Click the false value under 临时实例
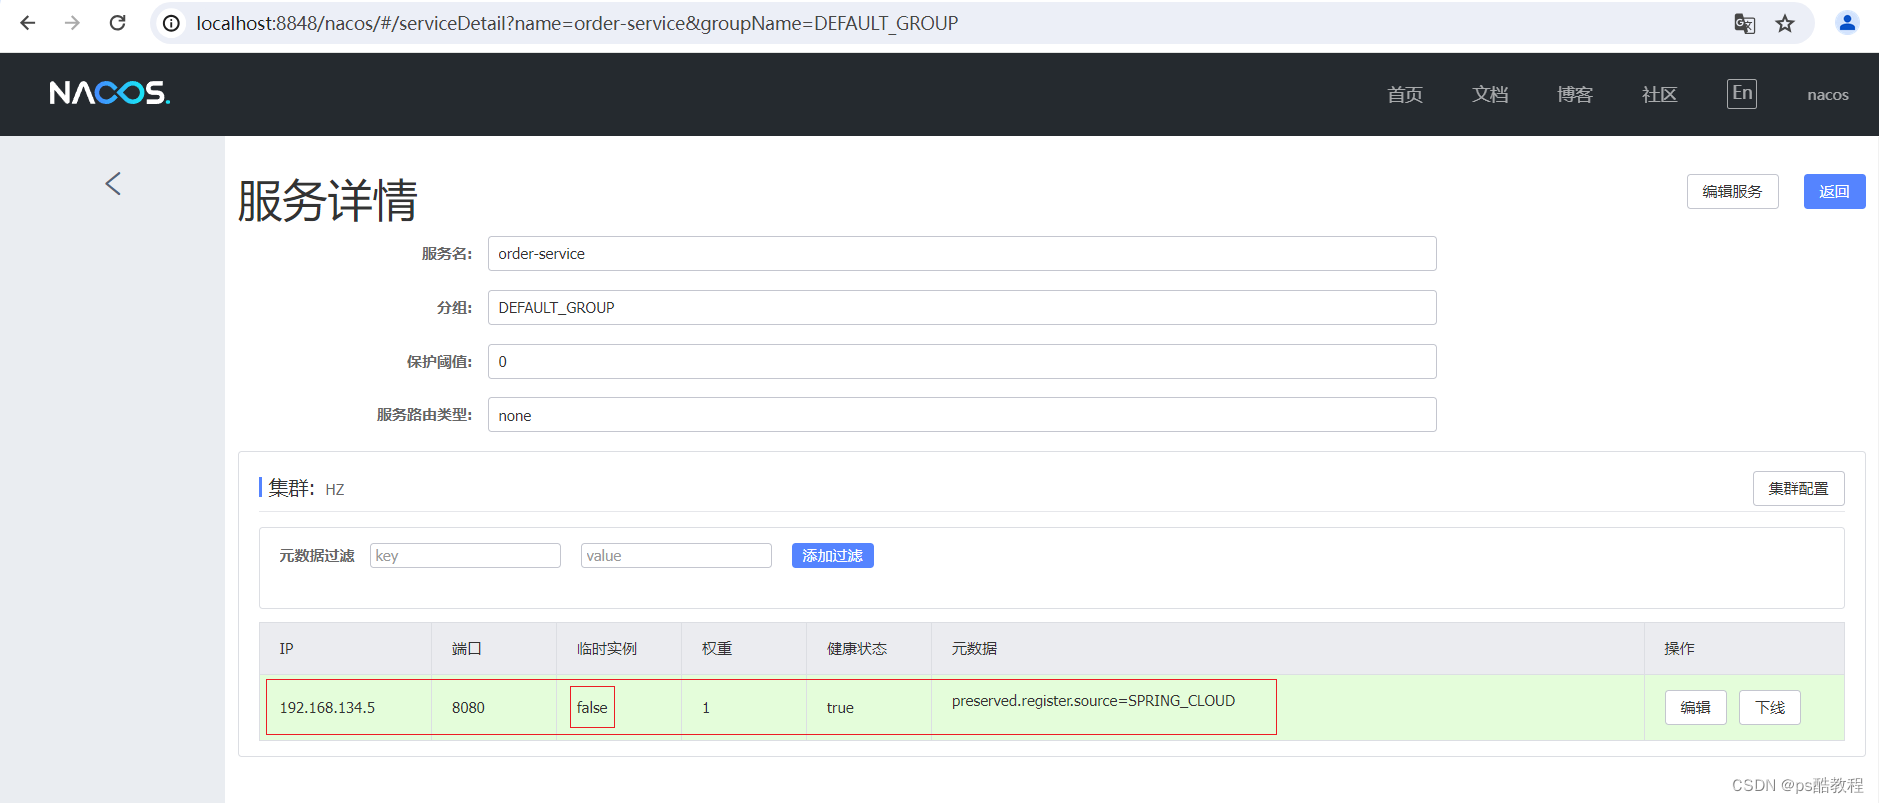Viewport: 1879px width, 803px height. pos(592,707)
